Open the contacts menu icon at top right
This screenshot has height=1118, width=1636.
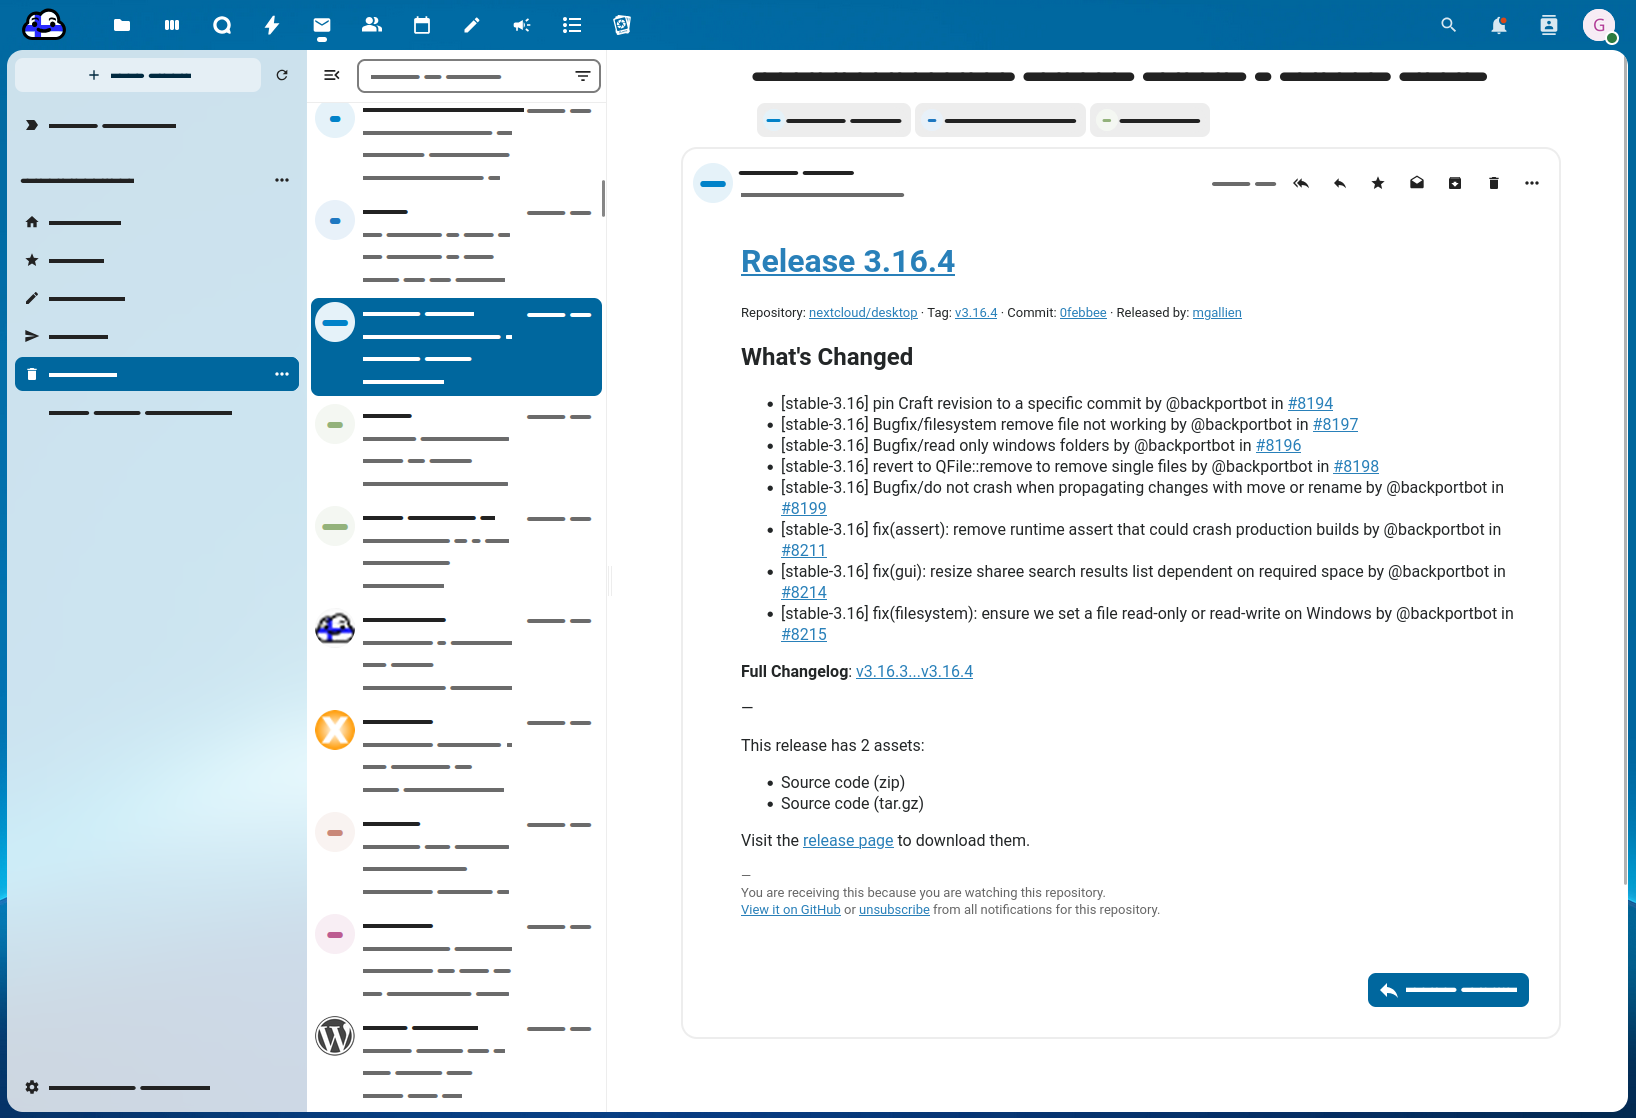tap(1549, 25)
